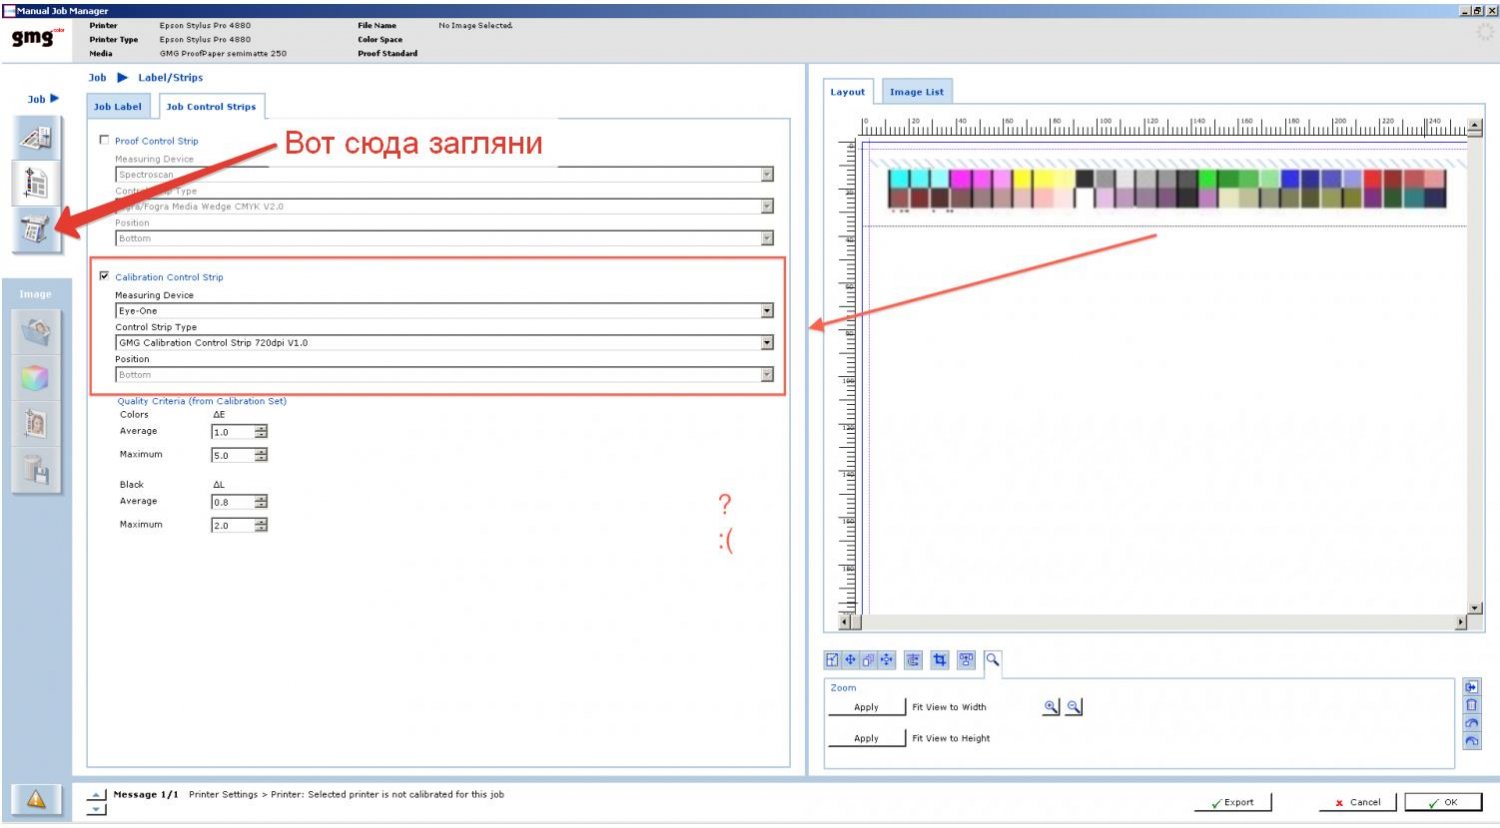Apply Fit View to Height

[866, 738]
